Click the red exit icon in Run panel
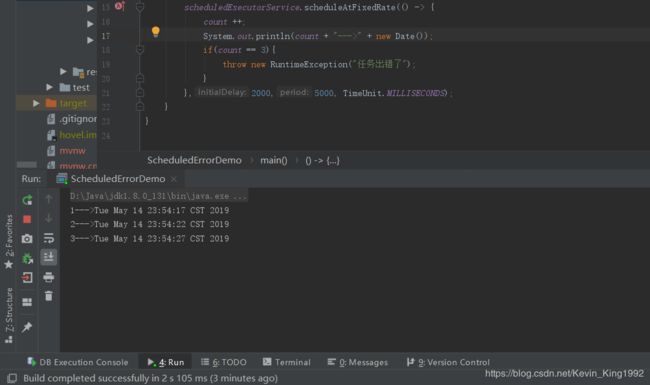 pyautogui.click(x=27, y=277)
